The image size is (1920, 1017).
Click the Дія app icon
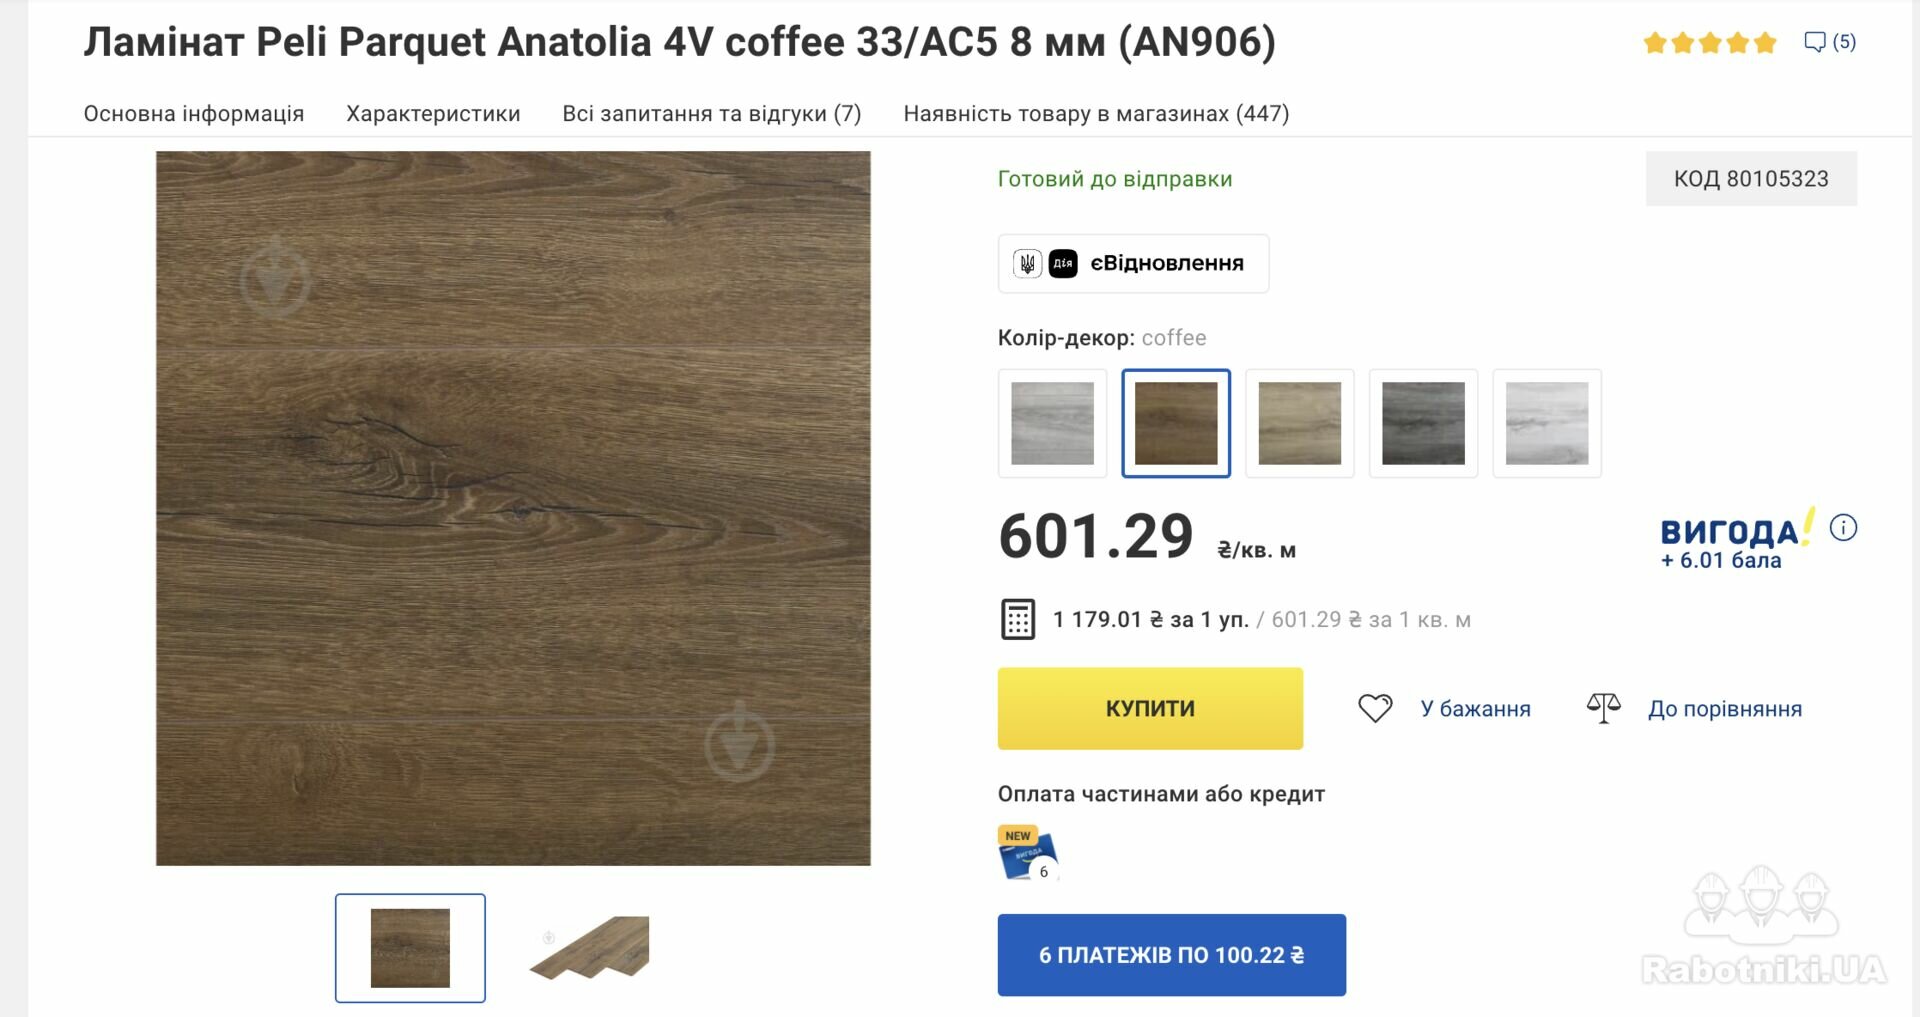(1063, 263)
